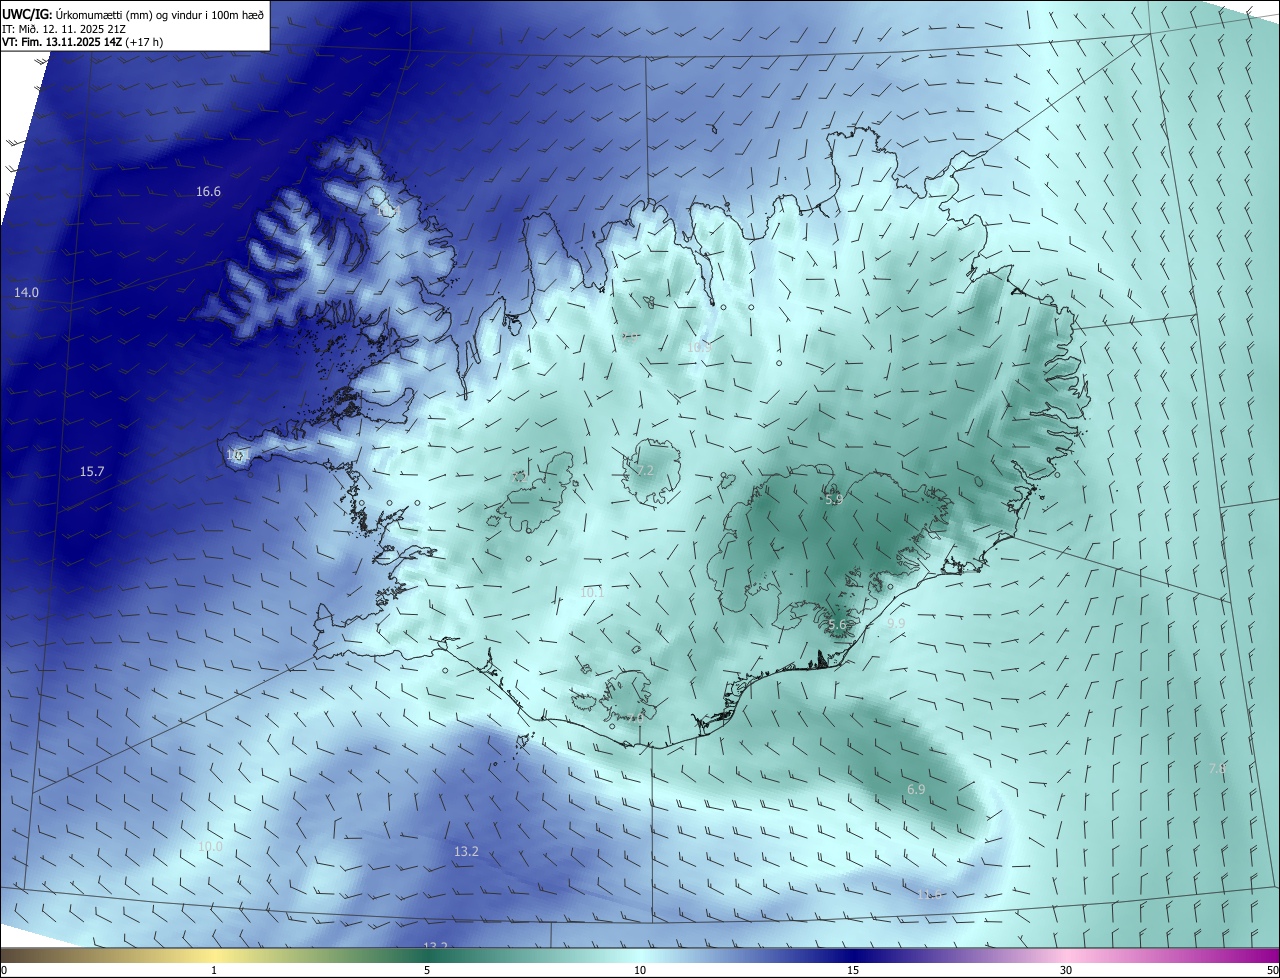Click the title line "UWC/IG: Úrkomumætti (mm) og vindur í 100m hæð"

tap(133, 15)
